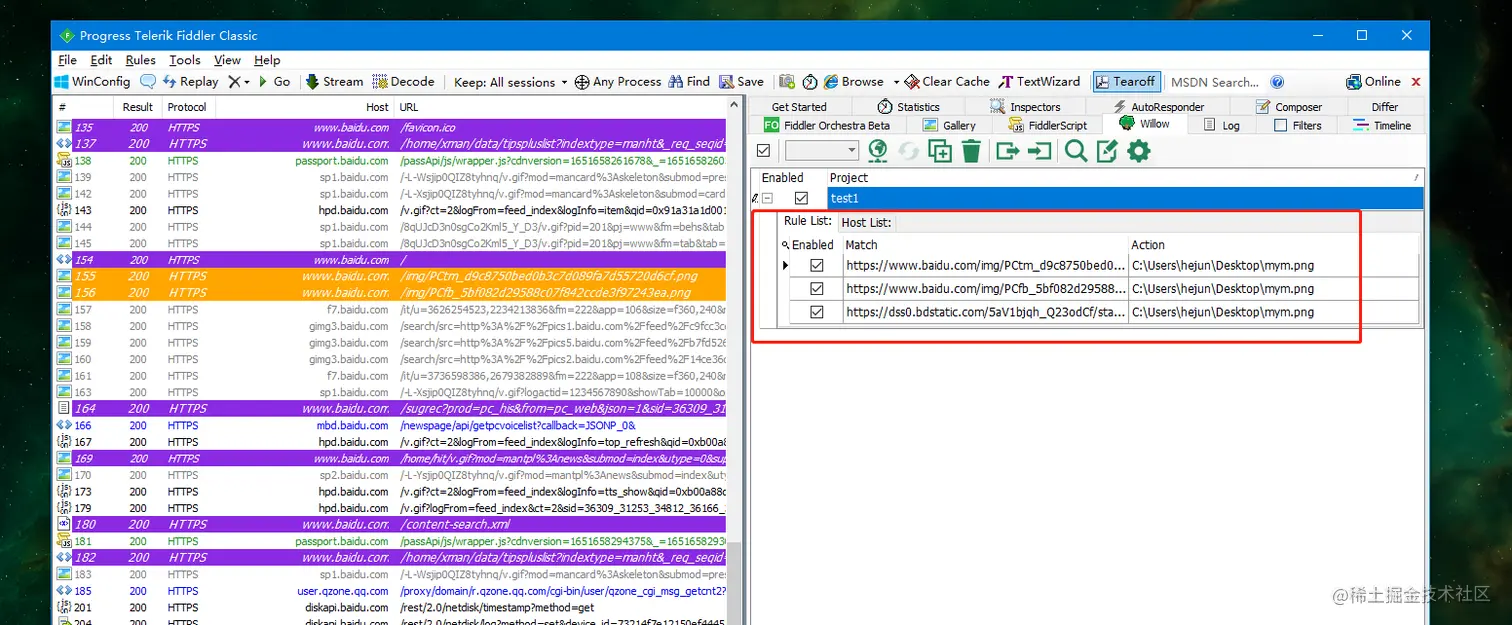1512x625 pixels.
Task: Toggle the Willow toolbar master checkbox
Action: pyautogui.click(x=764, y=151)
